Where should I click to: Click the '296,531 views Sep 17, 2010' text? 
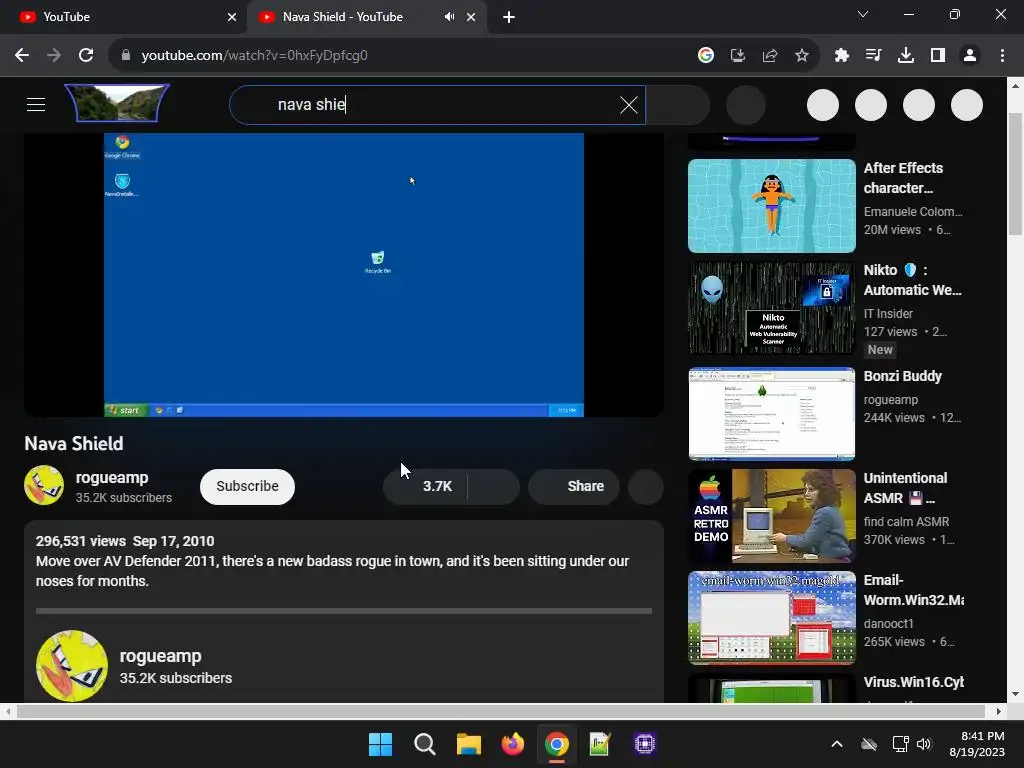[x=125, y=541]
